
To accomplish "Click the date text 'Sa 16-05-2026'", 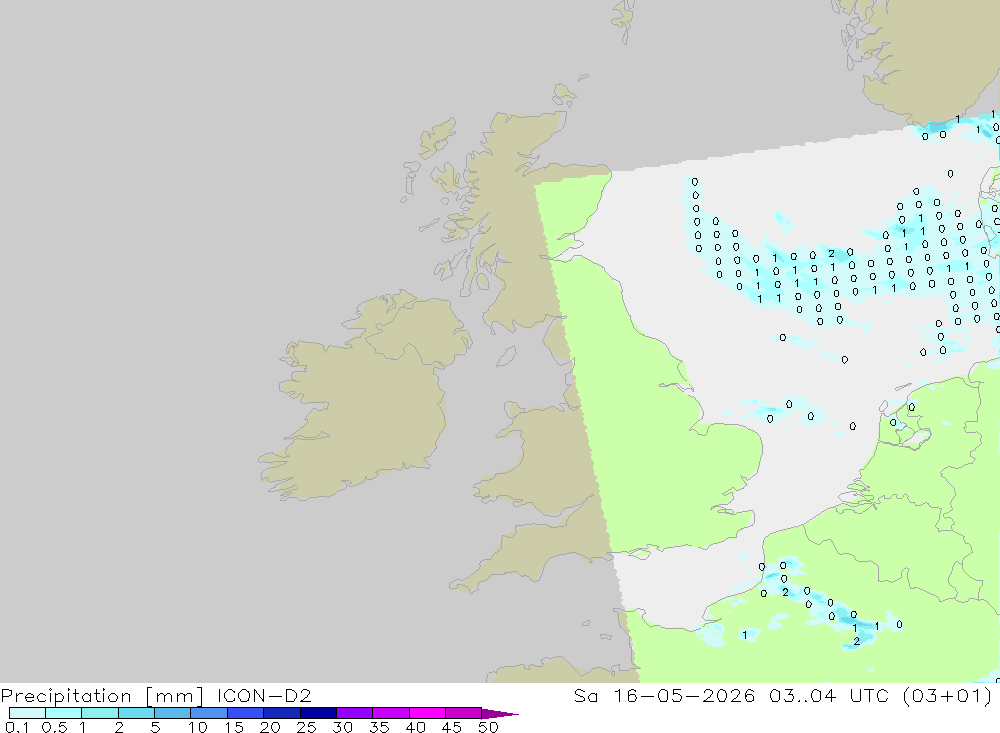I will (x=665, y=695).
